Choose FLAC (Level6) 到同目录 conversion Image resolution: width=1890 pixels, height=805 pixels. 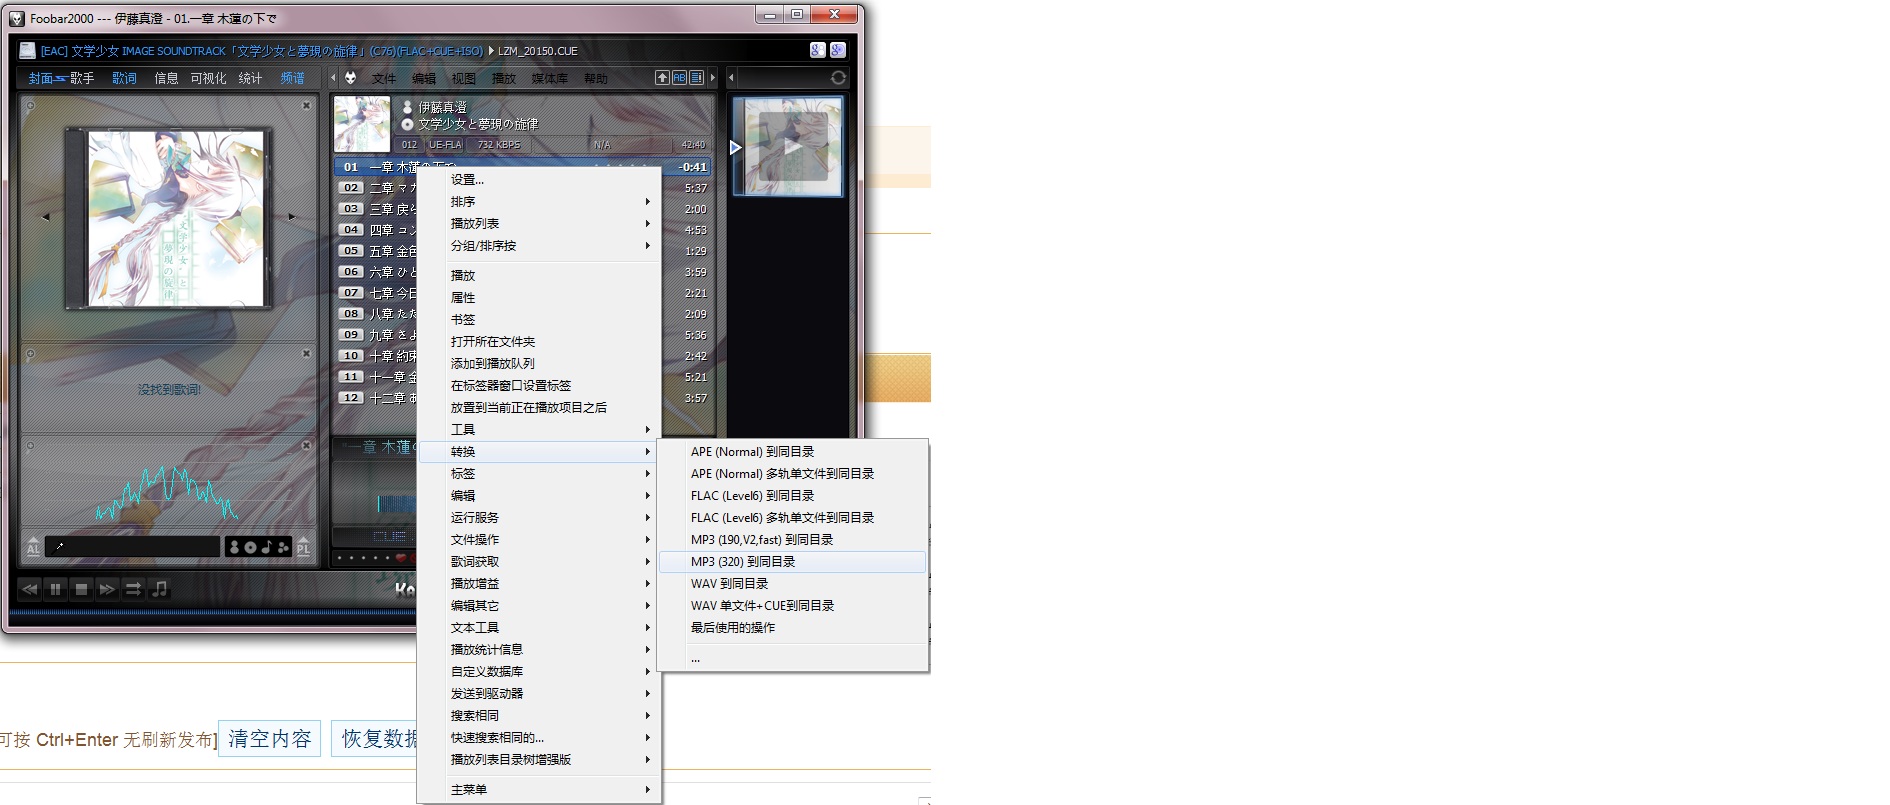coord(792,496)
